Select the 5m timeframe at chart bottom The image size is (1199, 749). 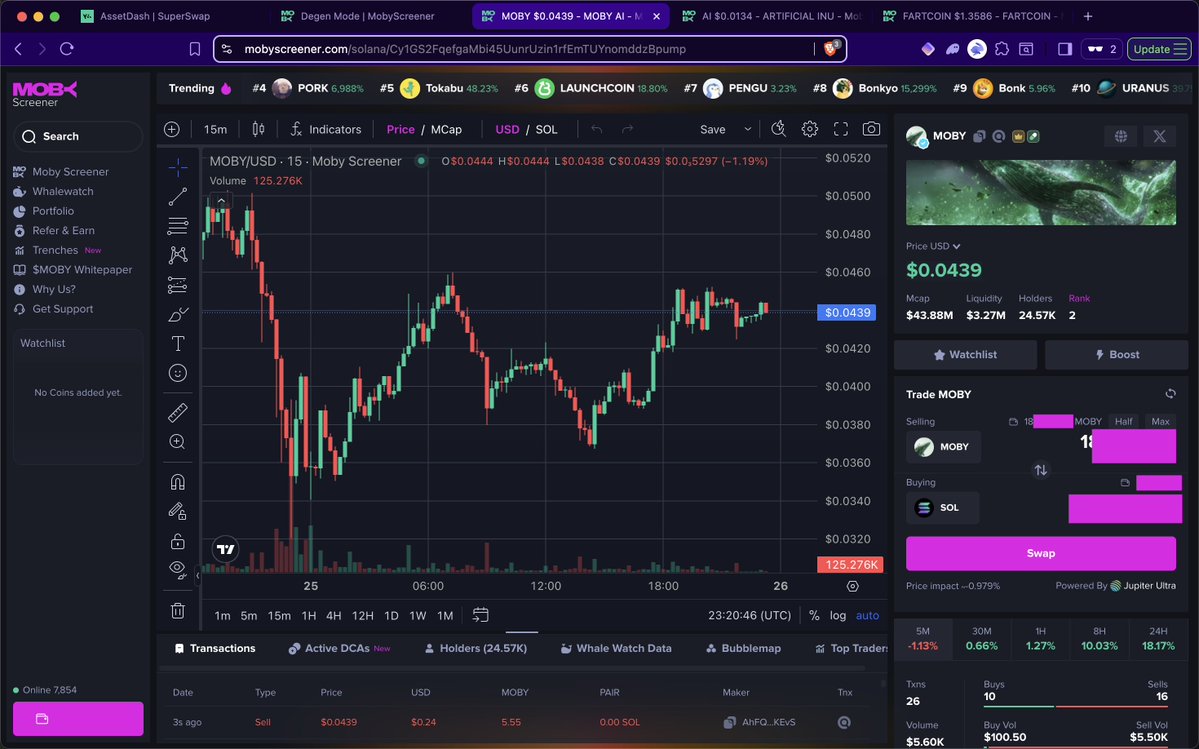249,615
